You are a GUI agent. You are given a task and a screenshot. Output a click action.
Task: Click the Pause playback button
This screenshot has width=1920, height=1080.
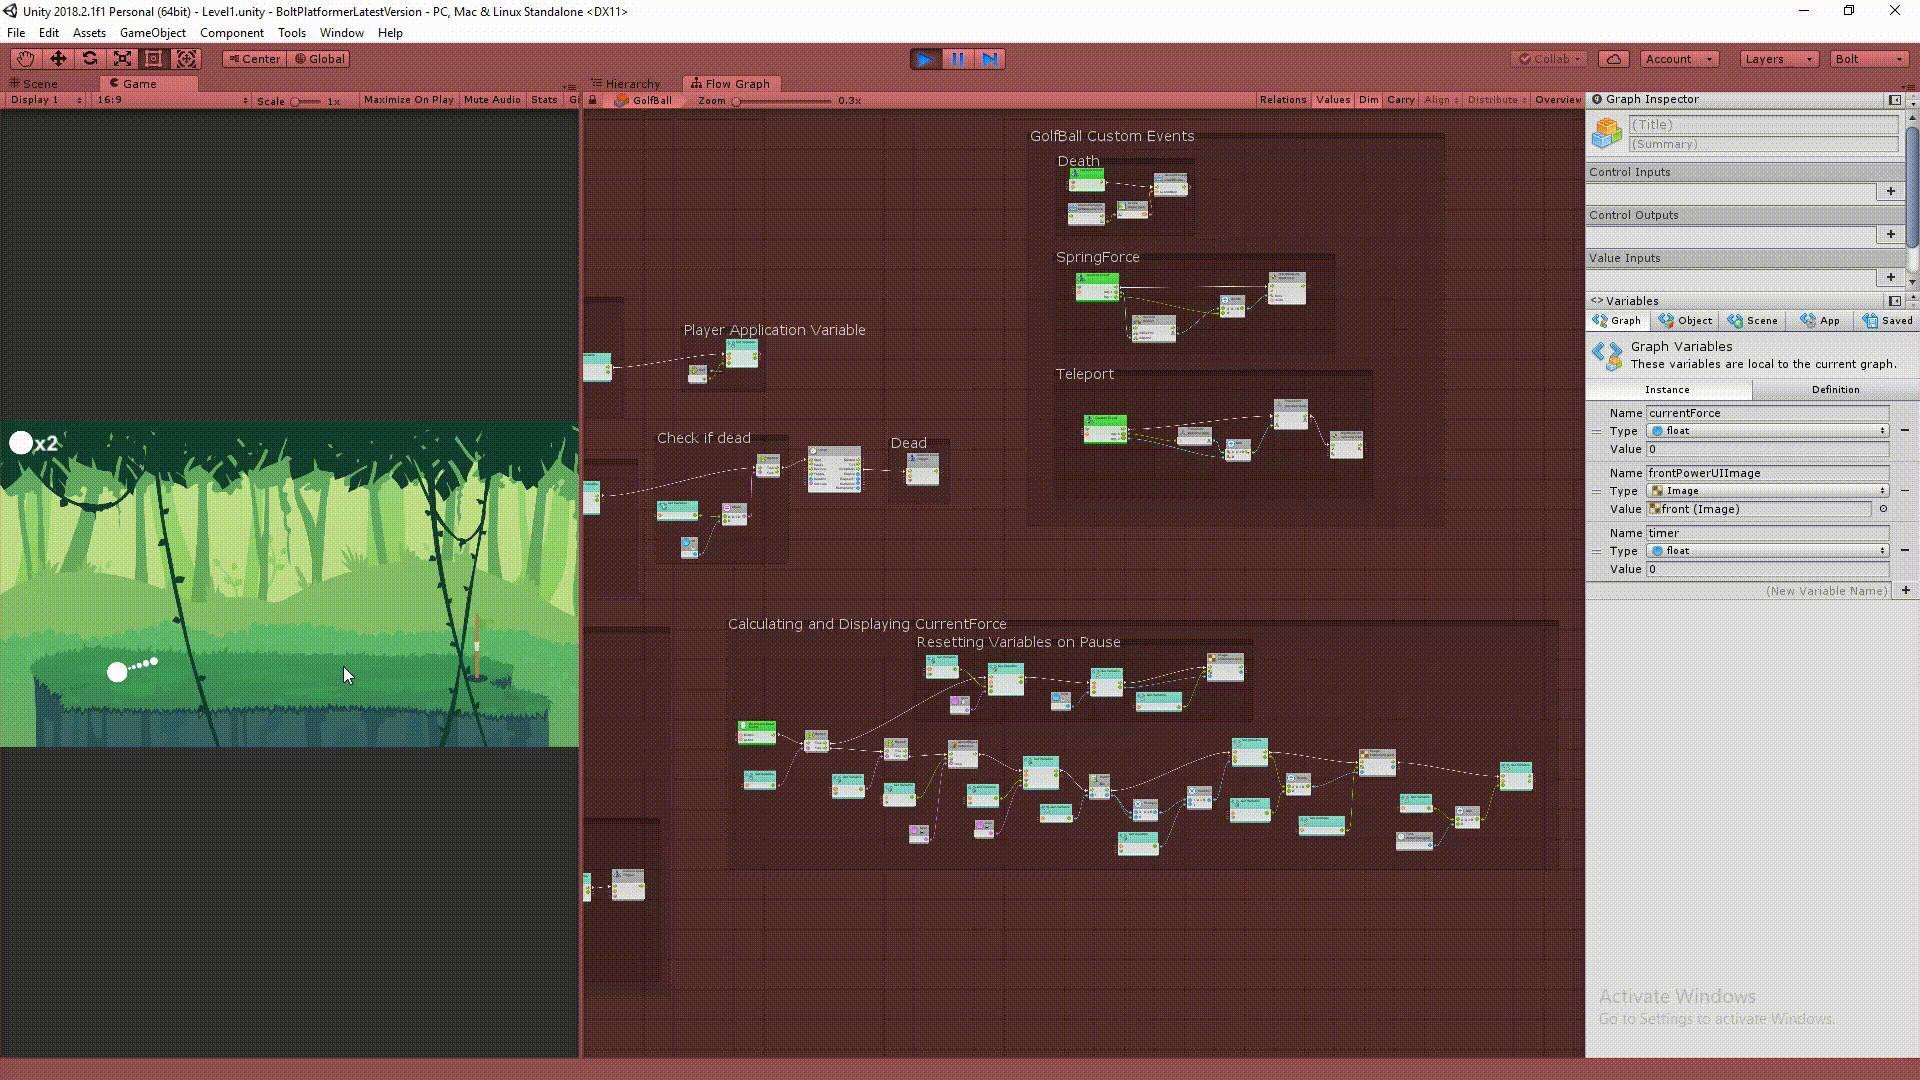tap(957, 59)
